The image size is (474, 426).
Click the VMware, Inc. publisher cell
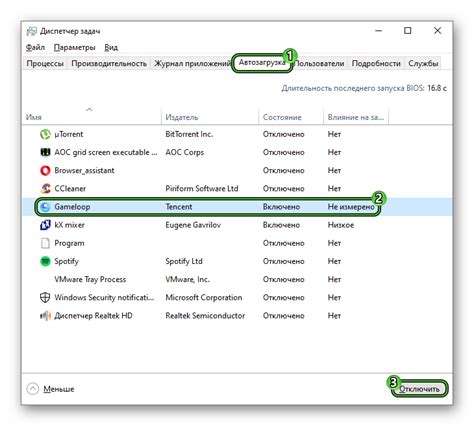point(188,279)
